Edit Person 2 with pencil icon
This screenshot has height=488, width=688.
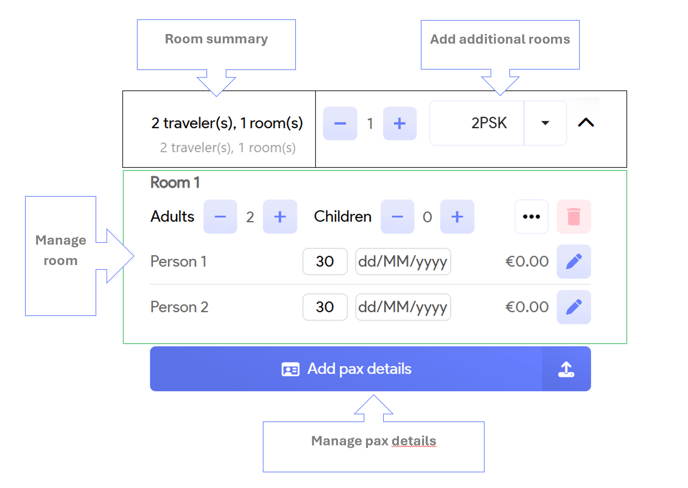click(574, 307)
